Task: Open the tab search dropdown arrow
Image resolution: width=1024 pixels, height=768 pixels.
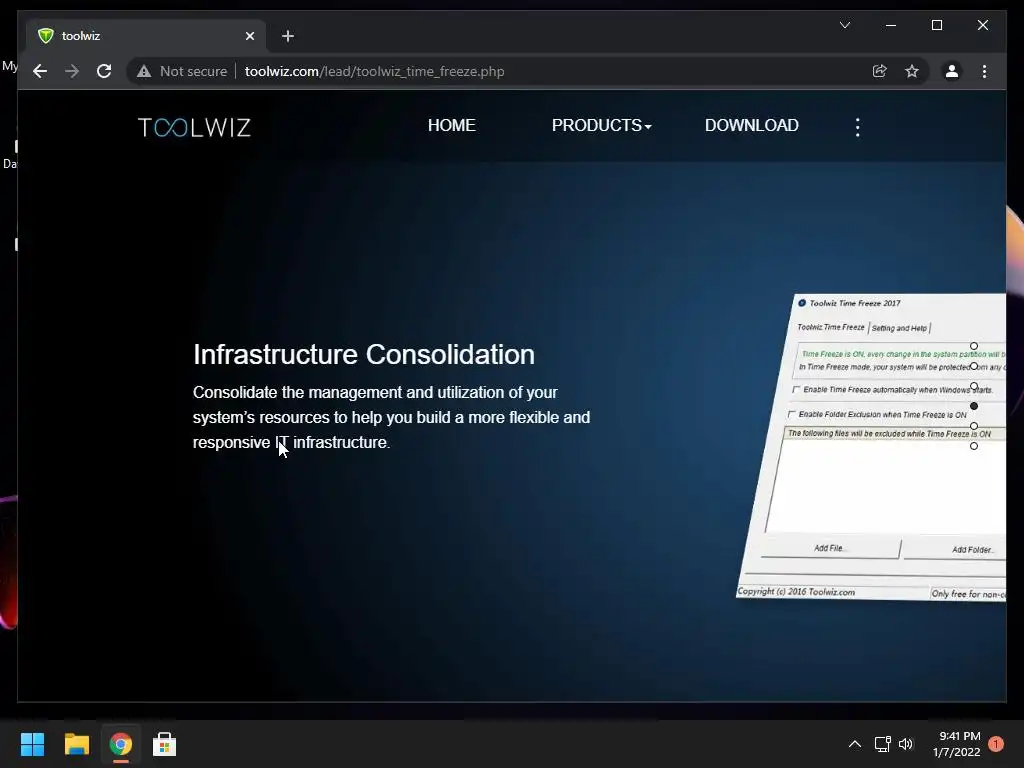Action: coord(844,25)
